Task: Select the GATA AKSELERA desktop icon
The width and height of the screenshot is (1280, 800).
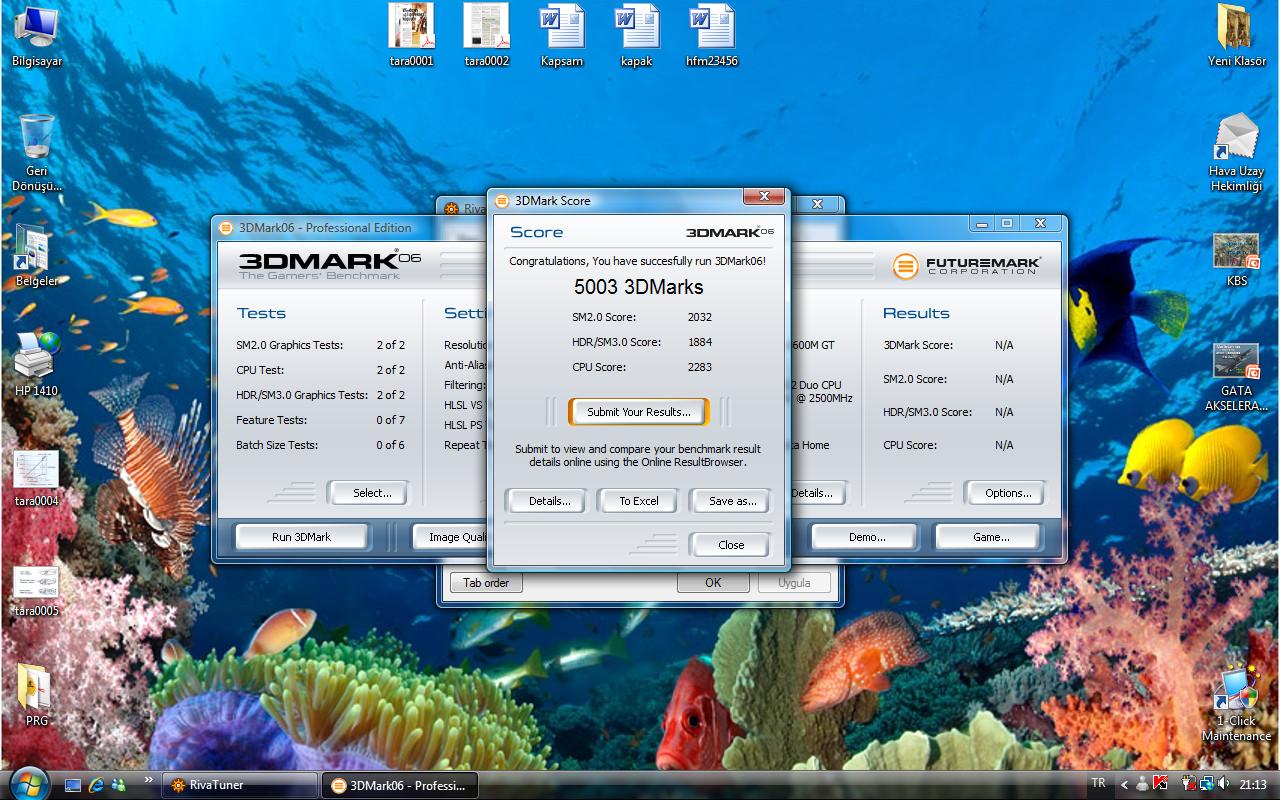Action: coord(1237,378)
